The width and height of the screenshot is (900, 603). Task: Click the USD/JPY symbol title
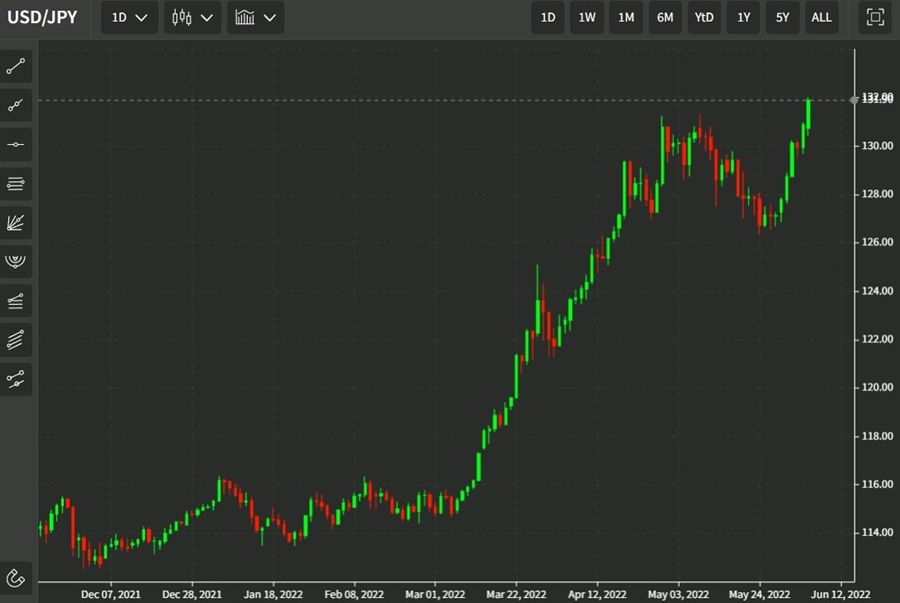[42, 17]
